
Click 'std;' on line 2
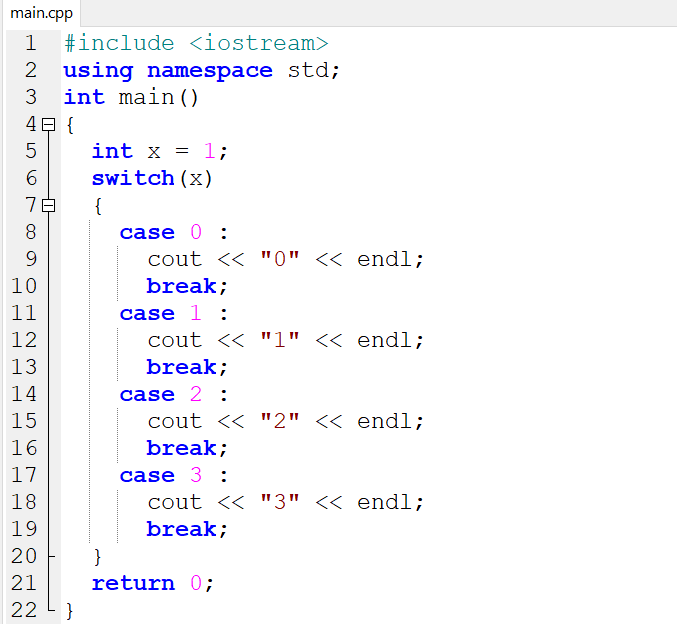point(314,70)
